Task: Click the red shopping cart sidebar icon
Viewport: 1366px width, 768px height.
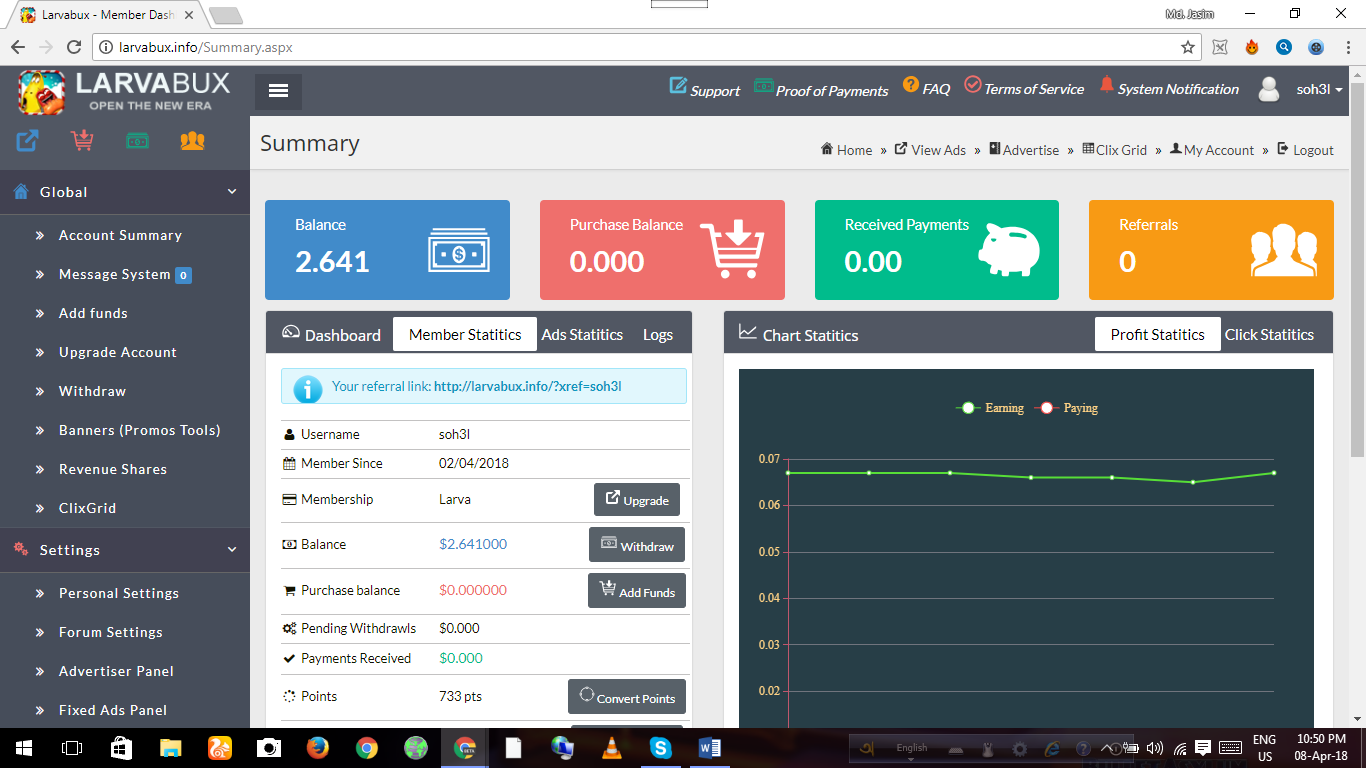Action: [x=82, y=141]
